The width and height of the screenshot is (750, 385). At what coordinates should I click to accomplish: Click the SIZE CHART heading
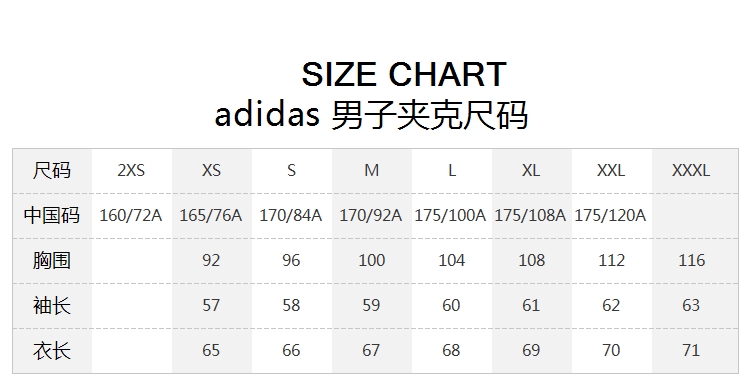point(404,74)
